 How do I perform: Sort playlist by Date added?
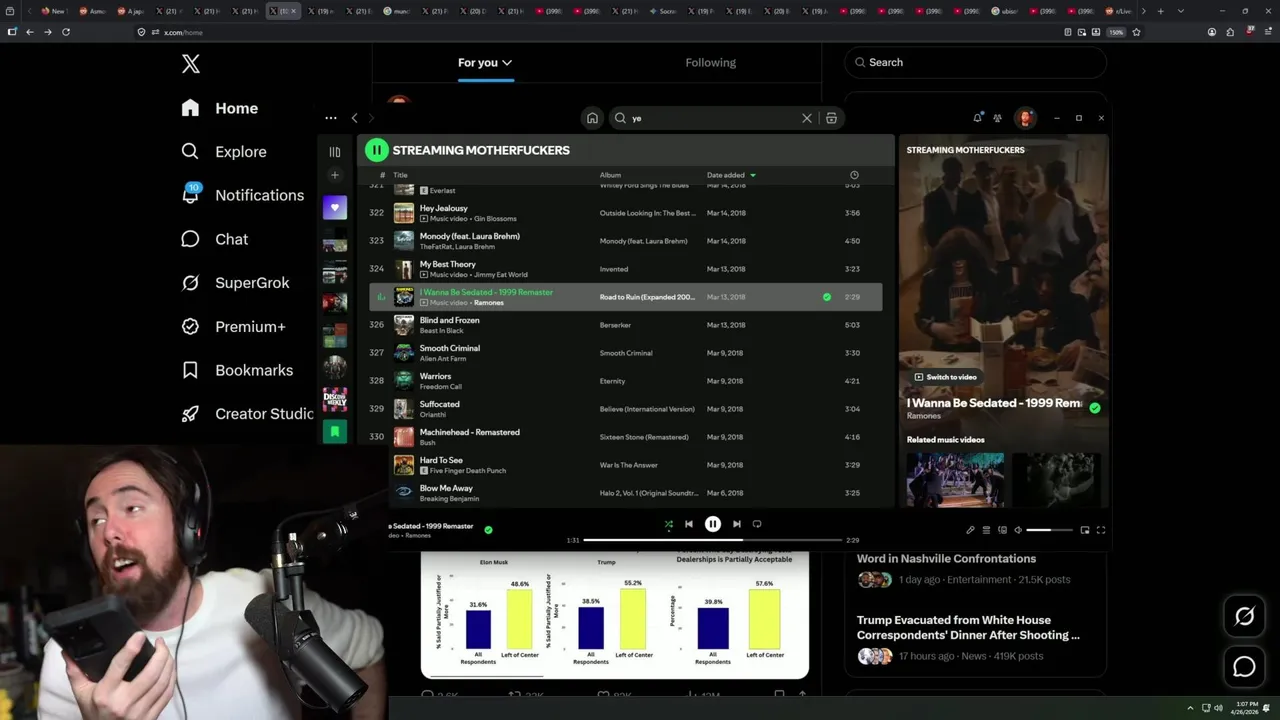(x=731, y=175)
